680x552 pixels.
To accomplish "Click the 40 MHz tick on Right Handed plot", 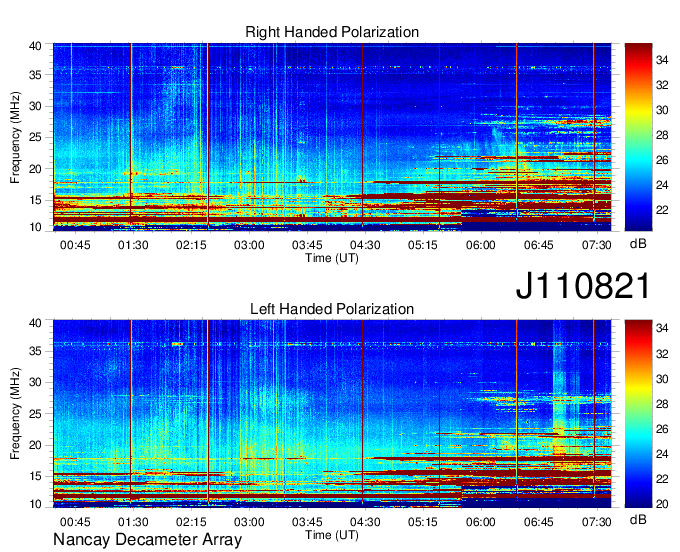I will 35,46.
